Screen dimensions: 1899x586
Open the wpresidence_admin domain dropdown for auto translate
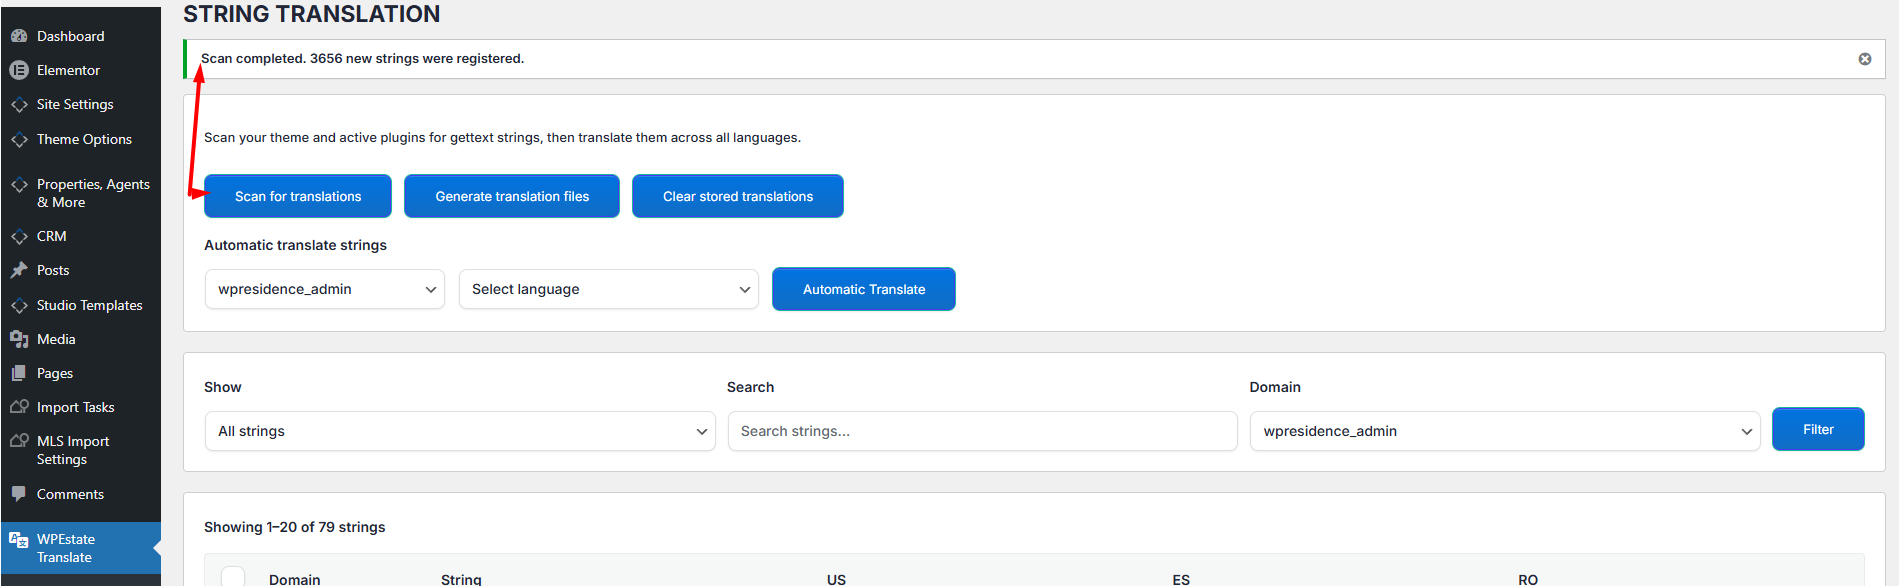click(324, 289)
